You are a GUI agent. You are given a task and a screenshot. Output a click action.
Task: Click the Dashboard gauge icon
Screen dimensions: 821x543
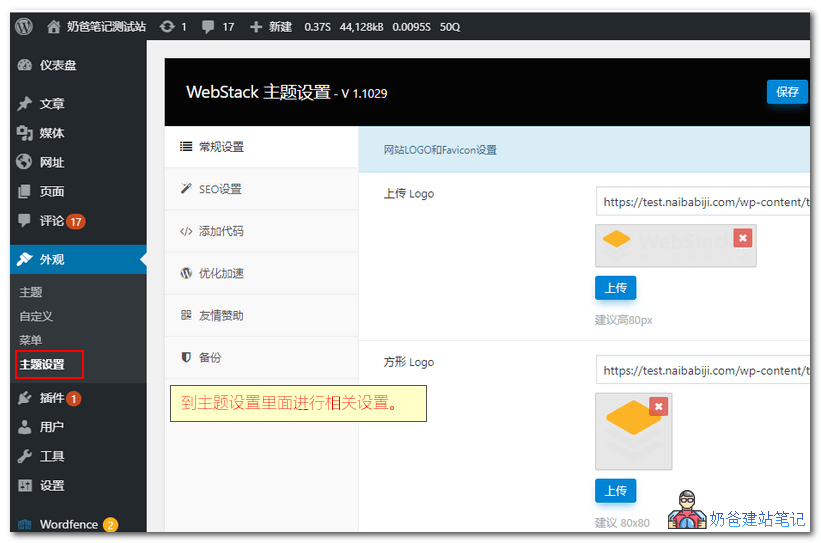coord(25,65)
